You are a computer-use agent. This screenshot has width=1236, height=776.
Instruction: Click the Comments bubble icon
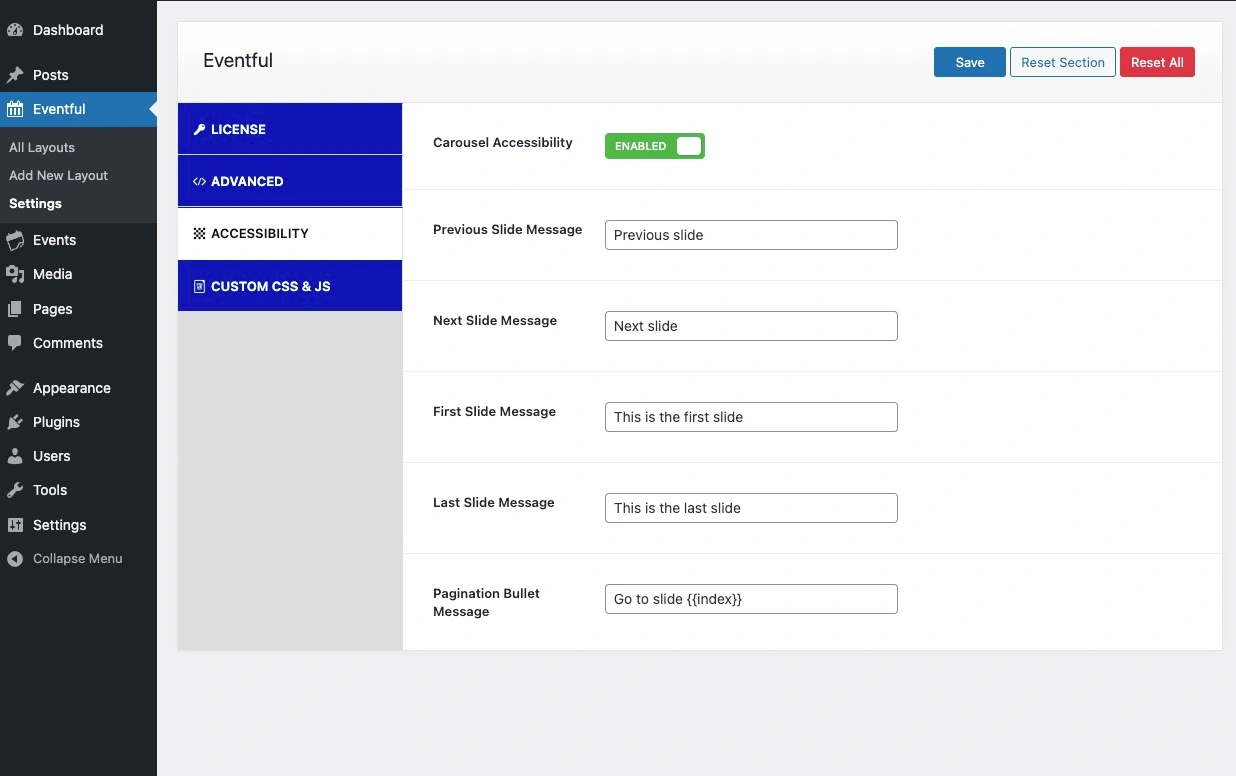[15, 343]
